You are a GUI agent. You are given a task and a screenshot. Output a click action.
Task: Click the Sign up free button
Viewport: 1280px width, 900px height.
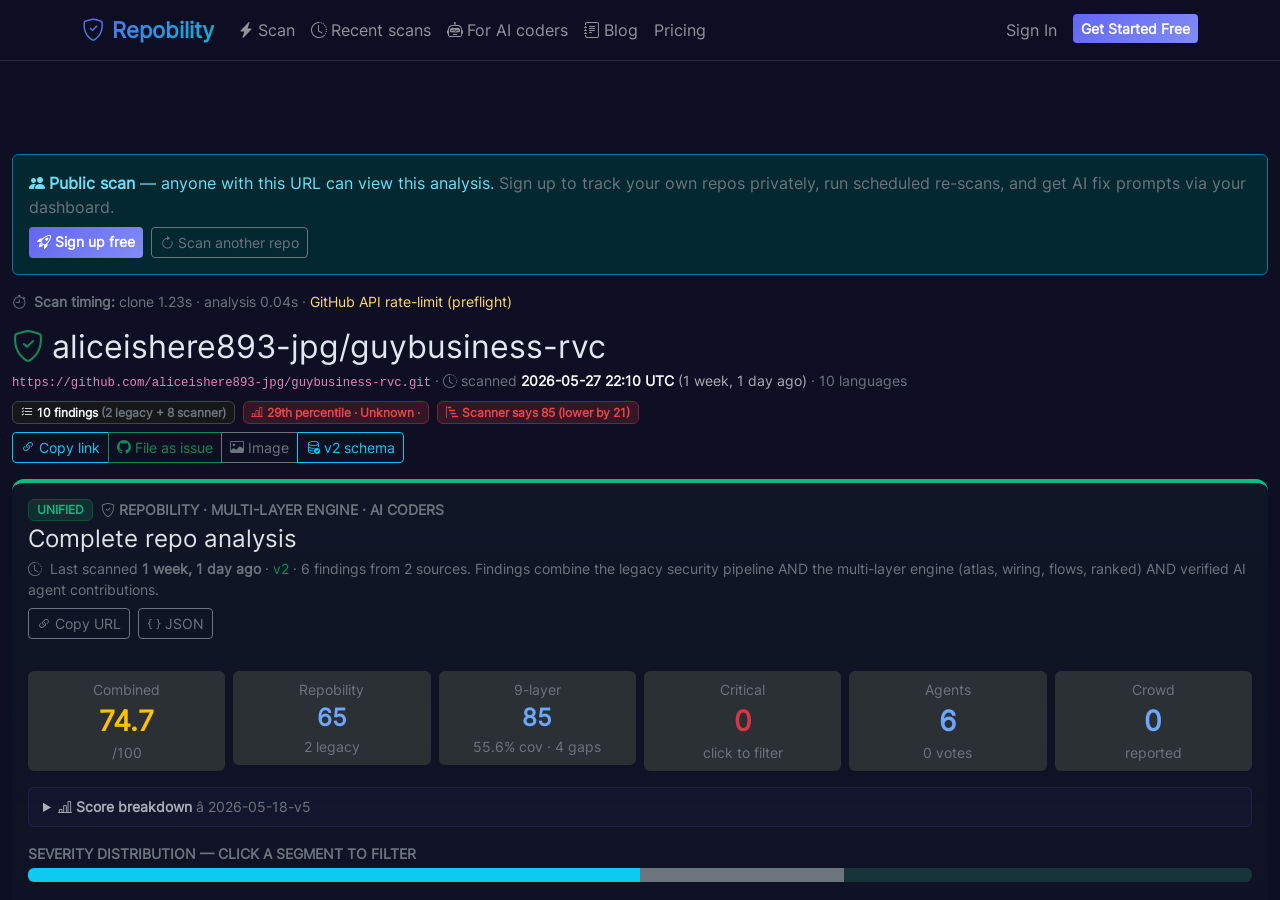point(86,242)
